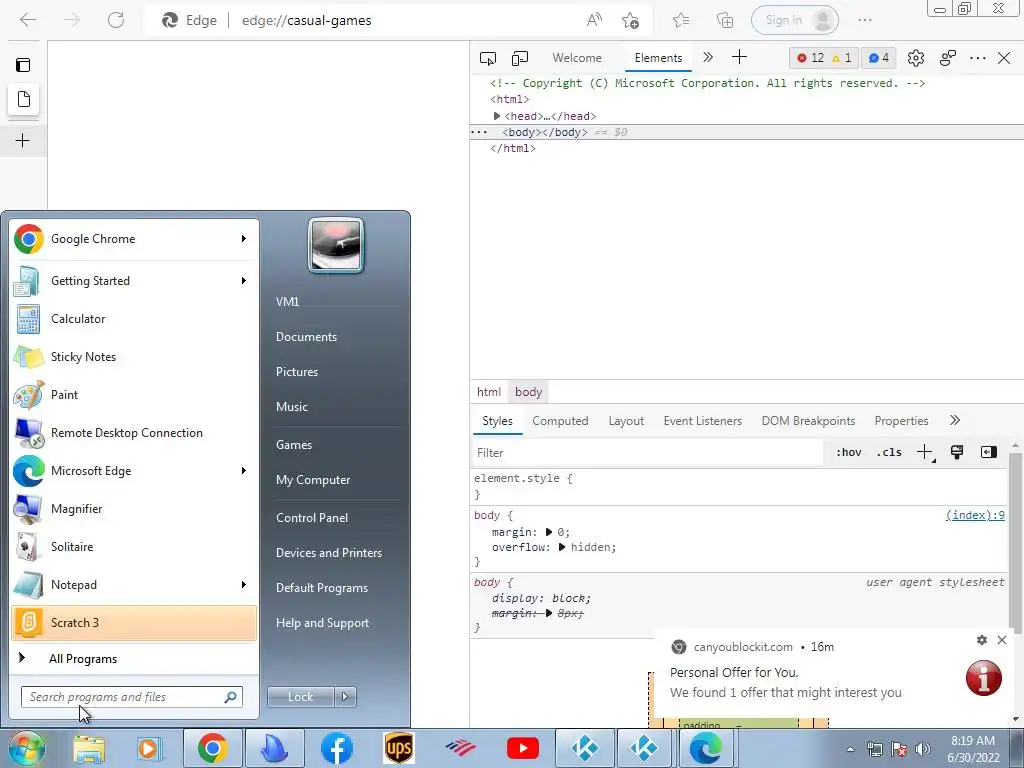Show more DevTools tabs chevron
The image size is (1024, 768).
click(708, 57)
